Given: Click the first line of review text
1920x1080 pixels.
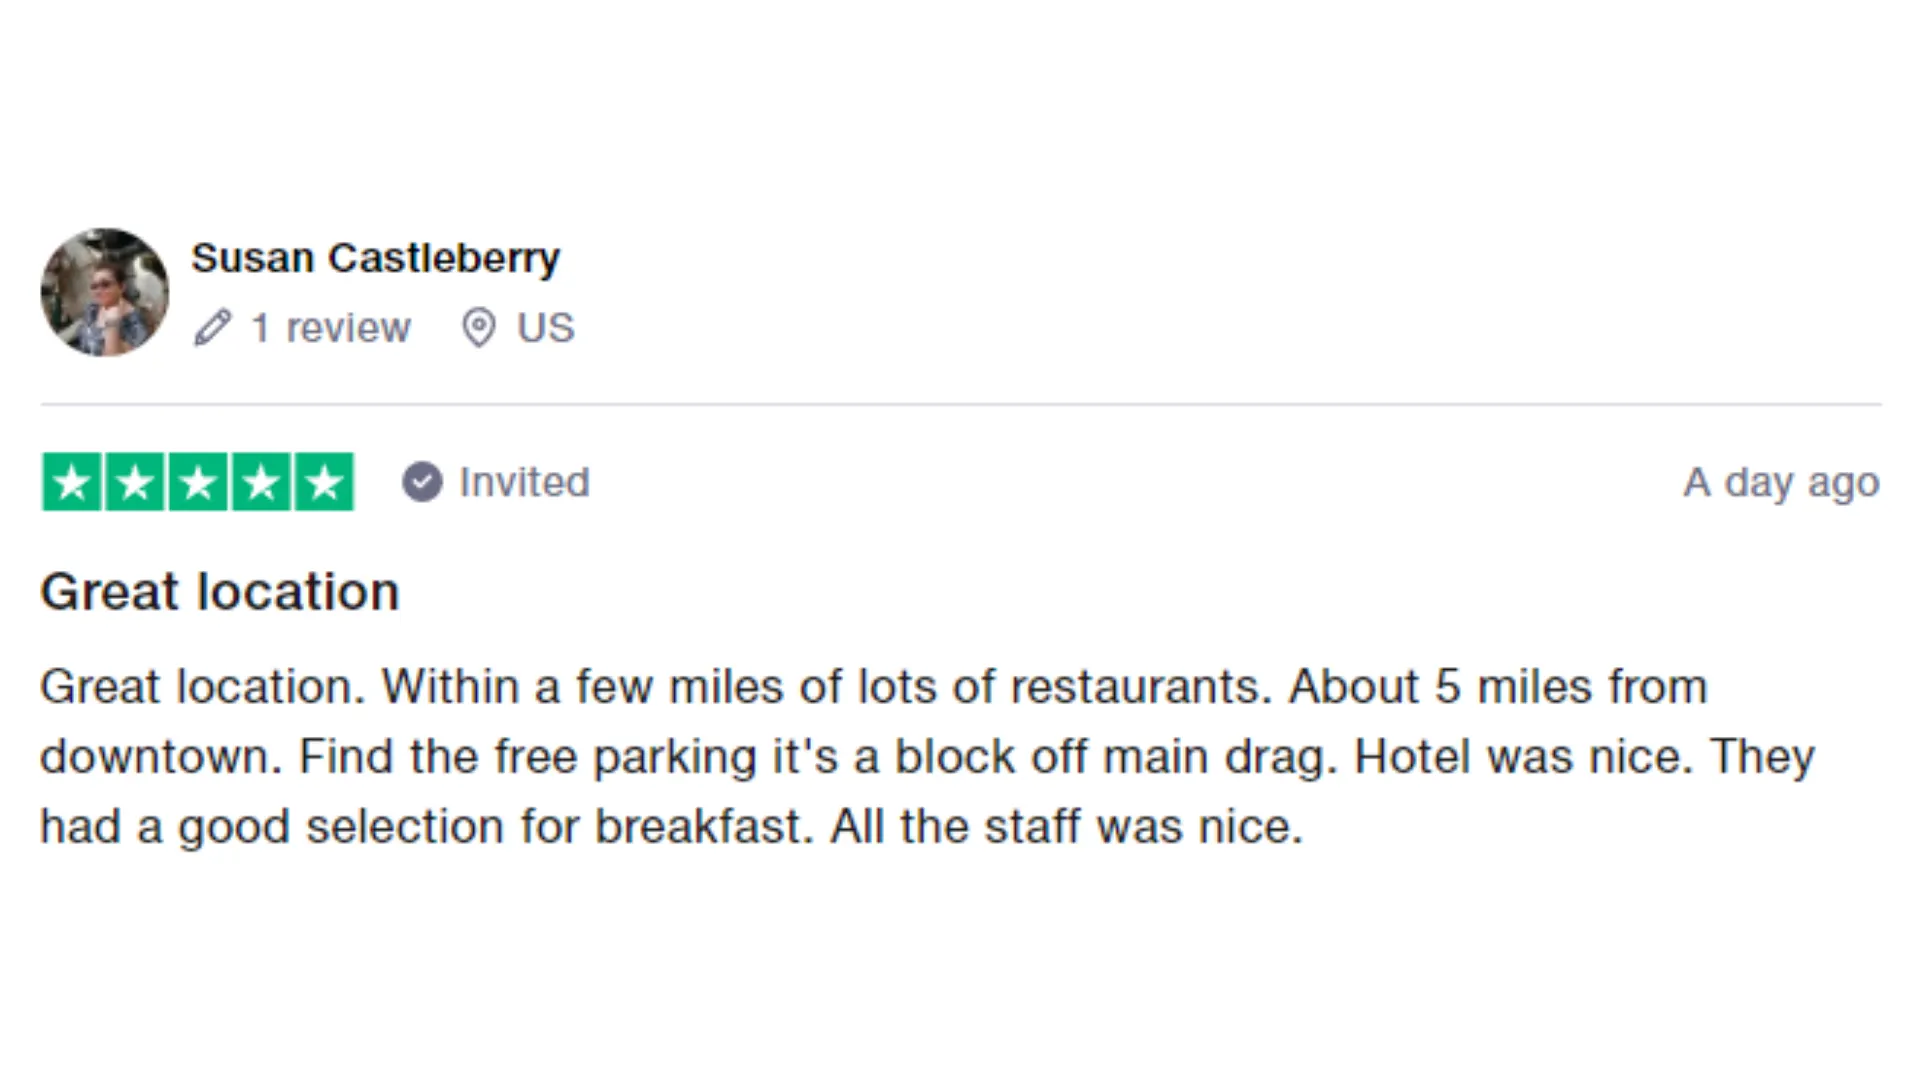Looking at the screenshot, I should pos(874,687).
